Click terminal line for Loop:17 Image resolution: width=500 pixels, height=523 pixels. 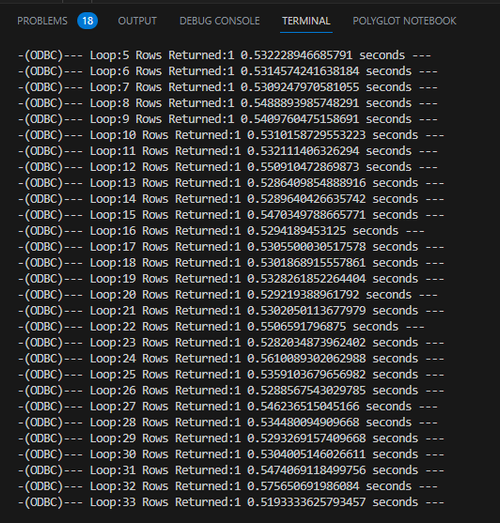(231, 247)
